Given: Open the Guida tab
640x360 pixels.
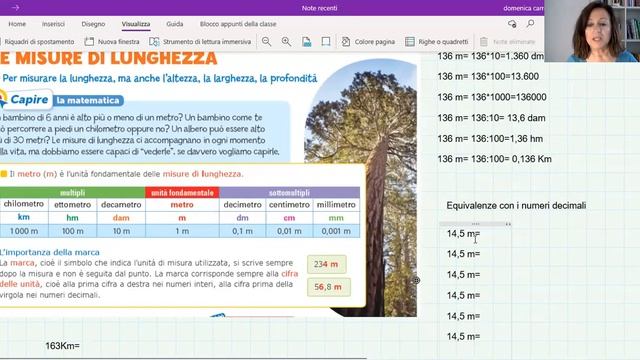Looking at the screenshot, I should click(175, 24).
